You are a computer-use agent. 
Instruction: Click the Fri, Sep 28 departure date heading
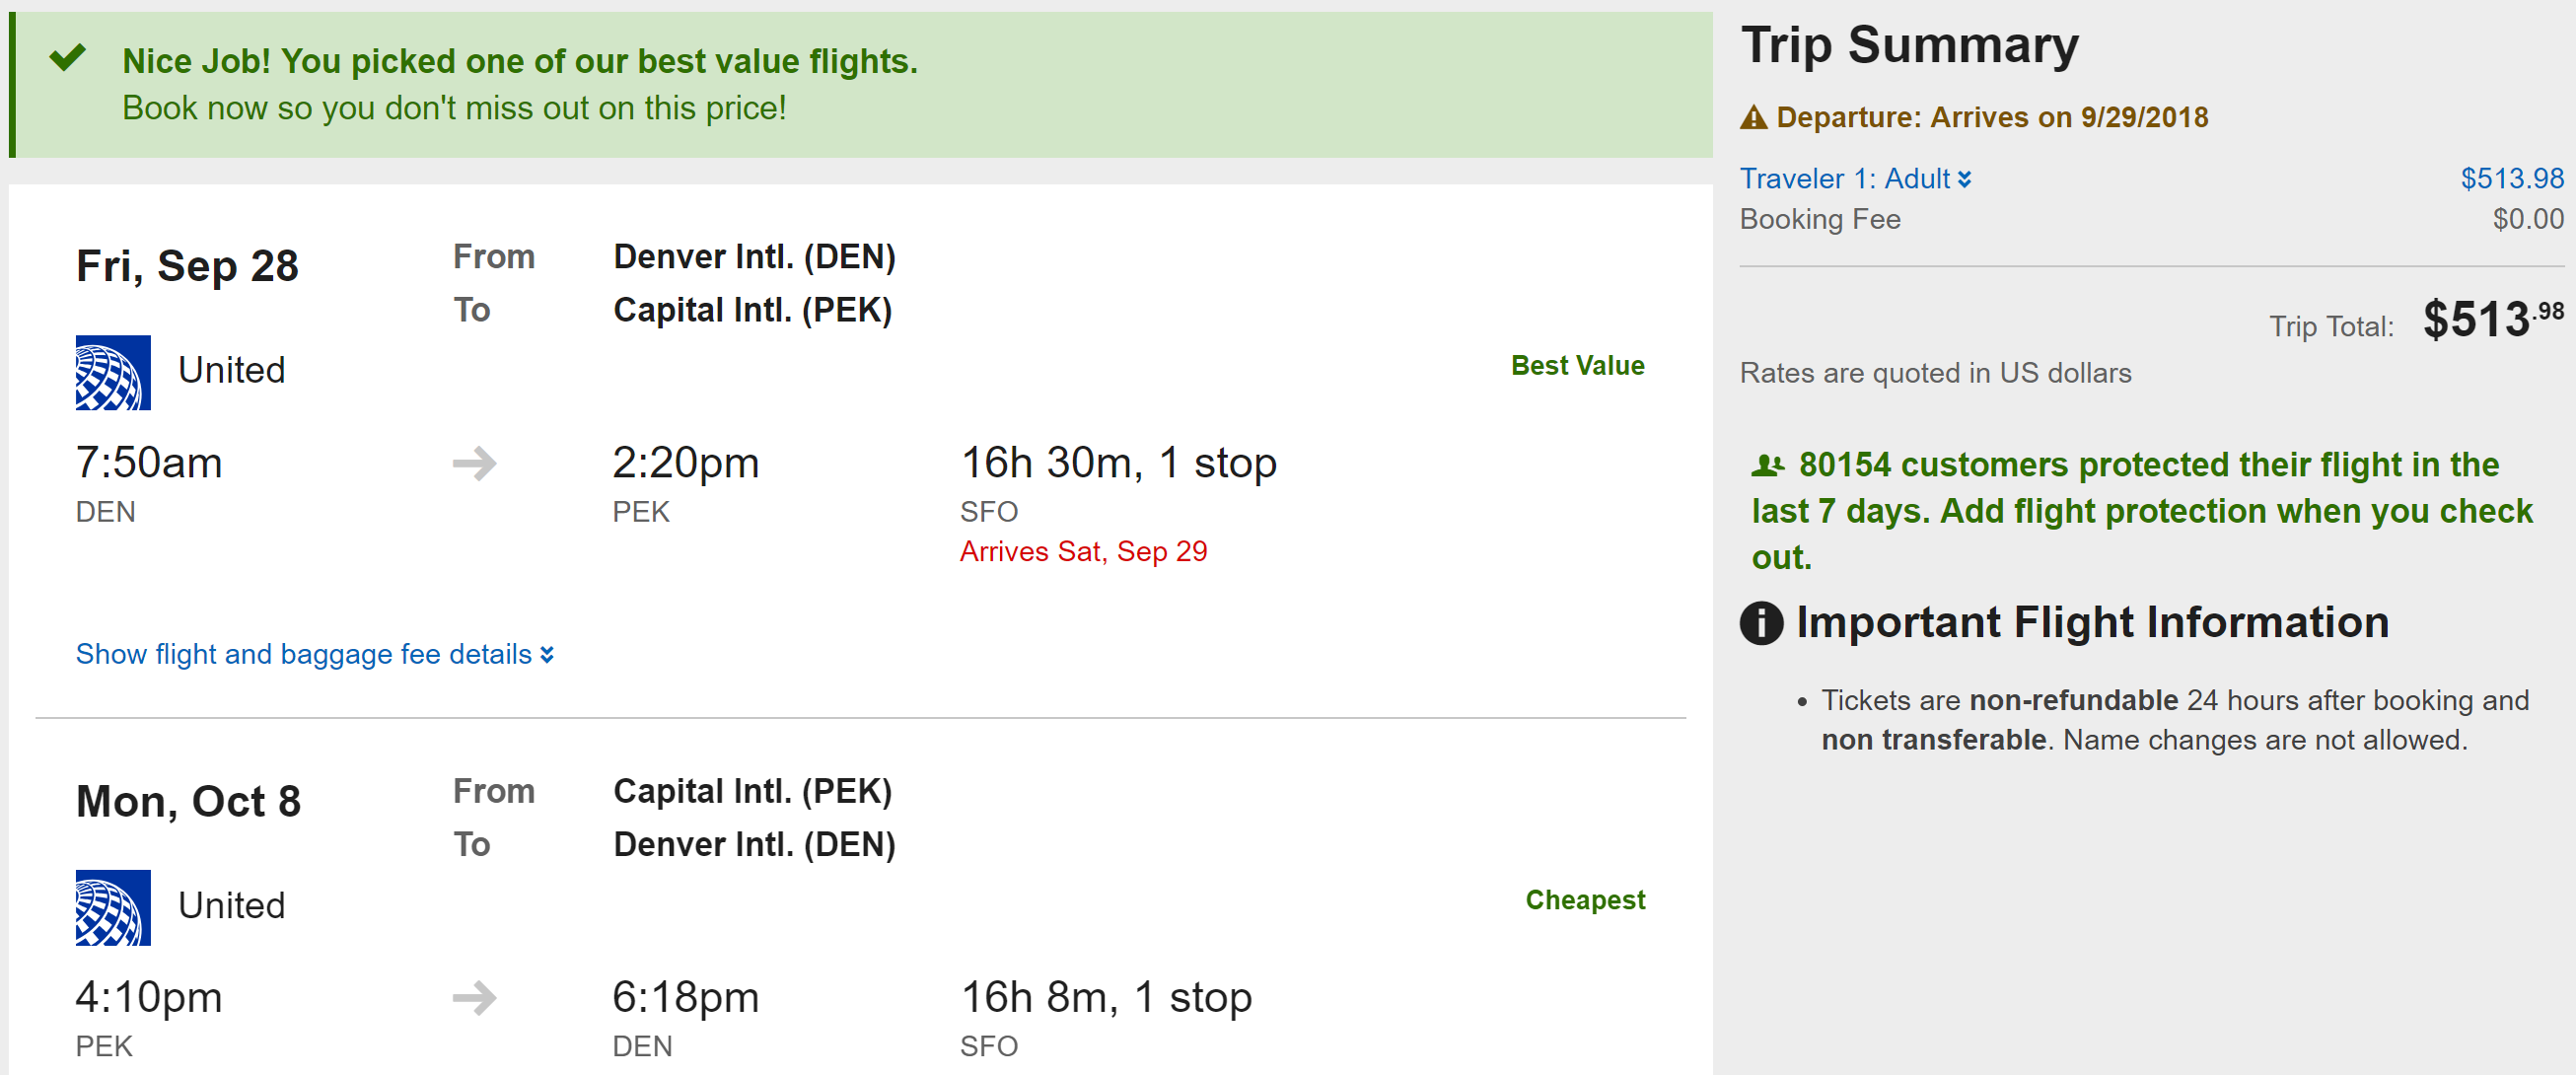click(x=187, y=266)
